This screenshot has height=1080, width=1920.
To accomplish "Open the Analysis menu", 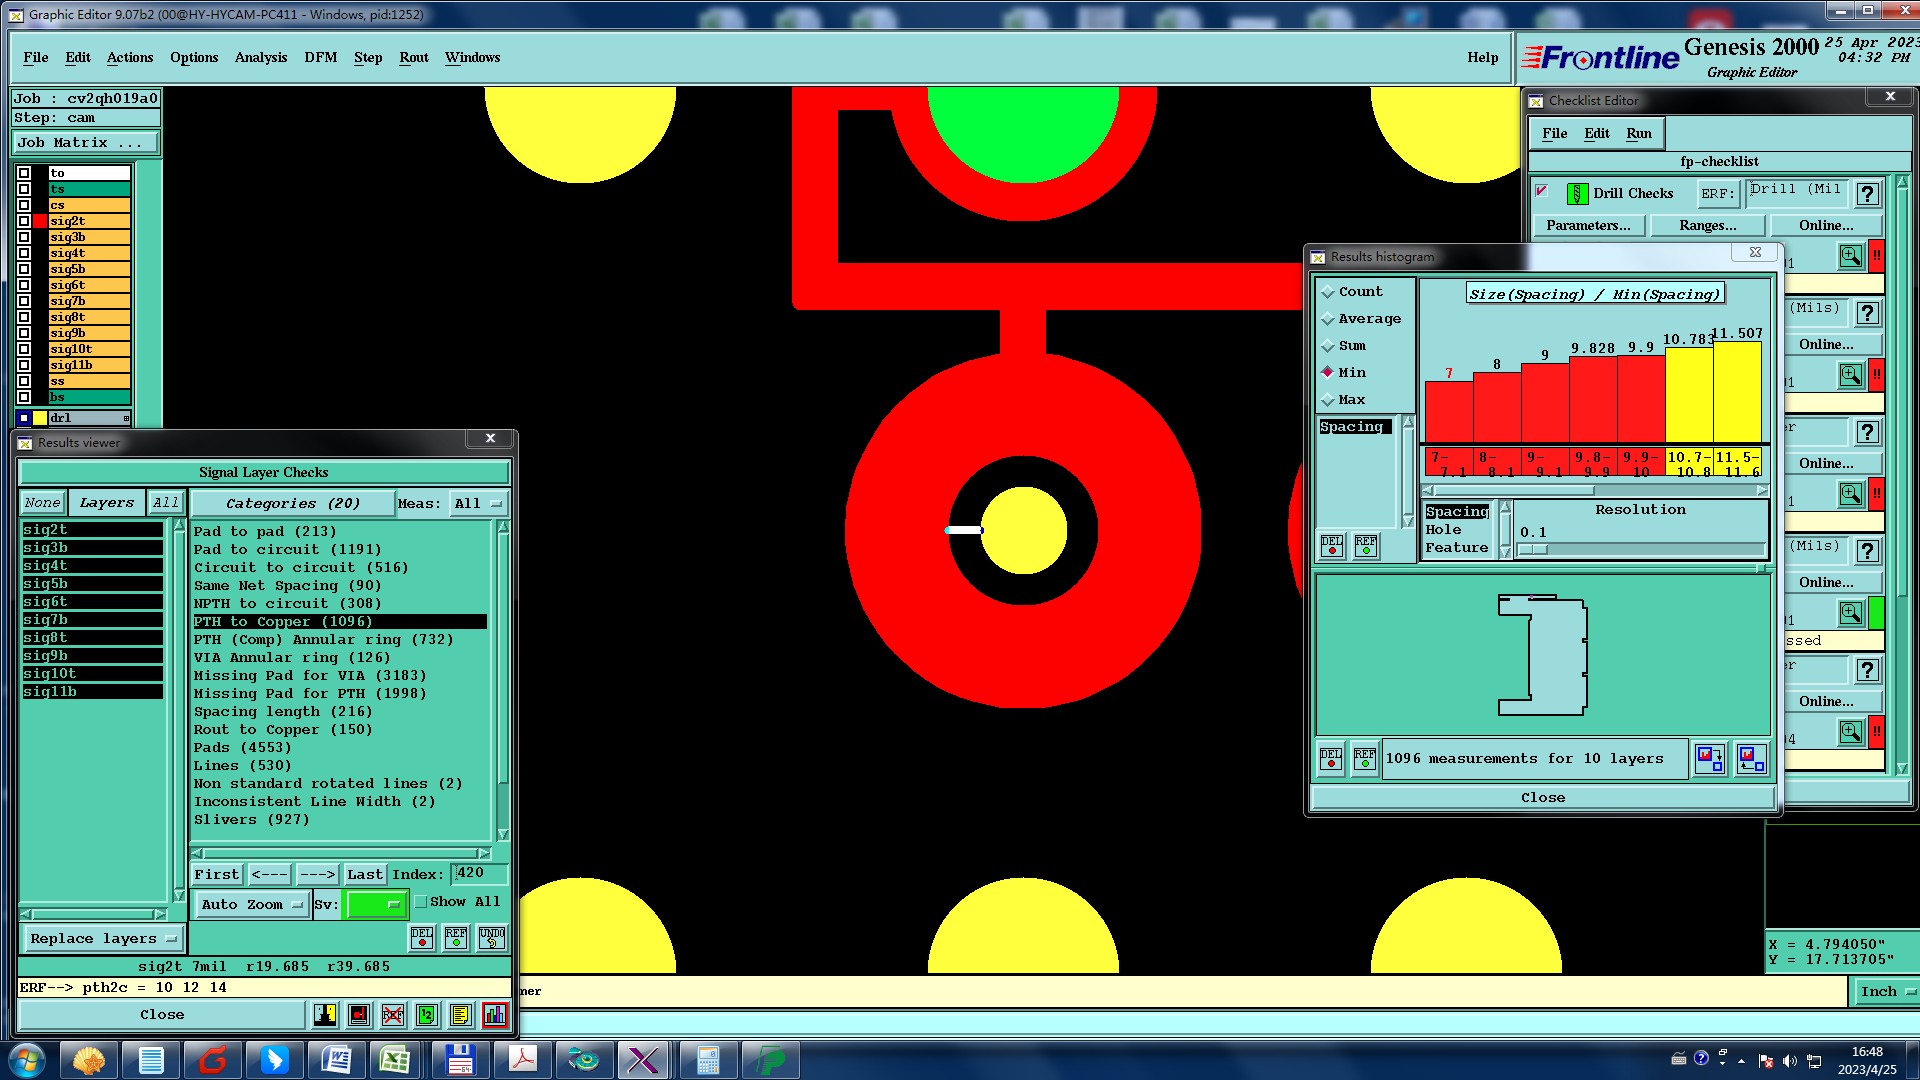I will 260,58.
